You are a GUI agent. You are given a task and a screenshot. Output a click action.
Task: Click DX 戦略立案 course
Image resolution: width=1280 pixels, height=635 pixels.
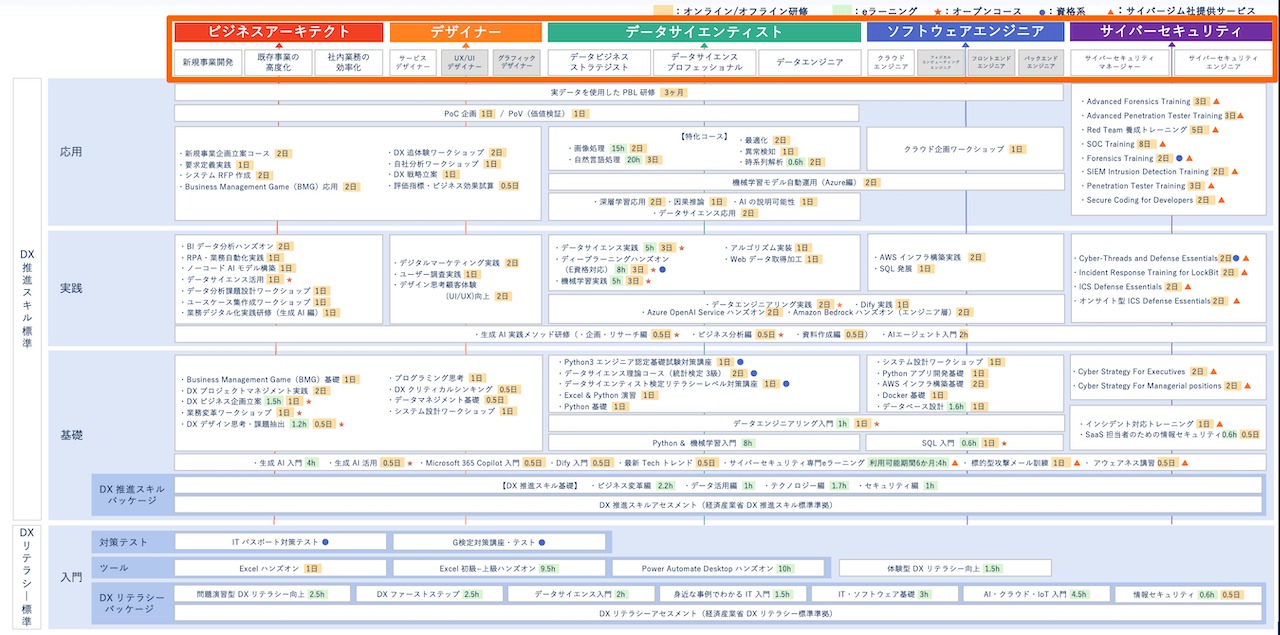(416, 175)
